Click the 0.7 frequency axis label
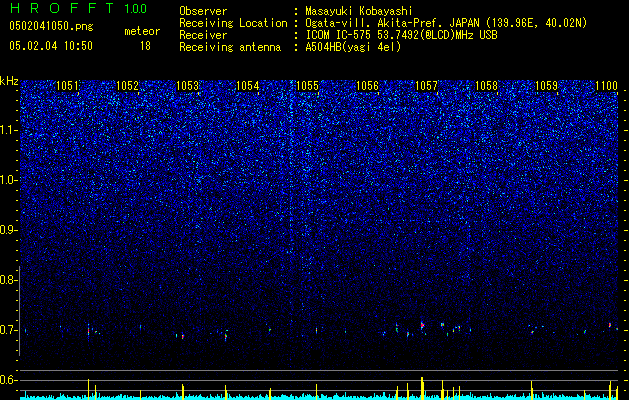This screenshot has height=400, width=629. (x=8, y=330)
